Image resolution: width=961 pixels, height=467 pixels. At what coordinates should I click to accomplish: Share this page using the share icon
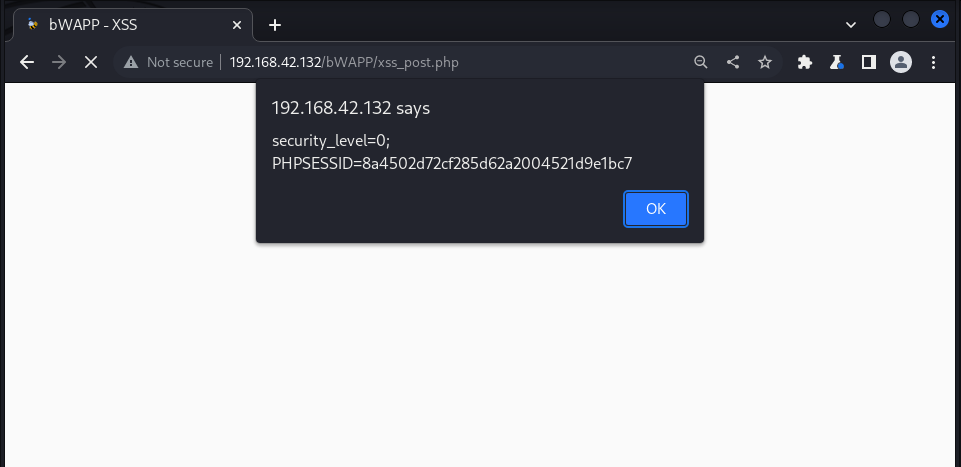(733, 62)
